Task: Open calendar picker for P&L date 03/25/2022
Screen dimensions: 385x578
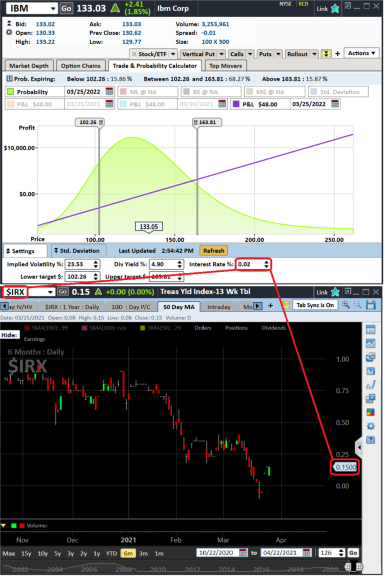Action: (334, 104)
